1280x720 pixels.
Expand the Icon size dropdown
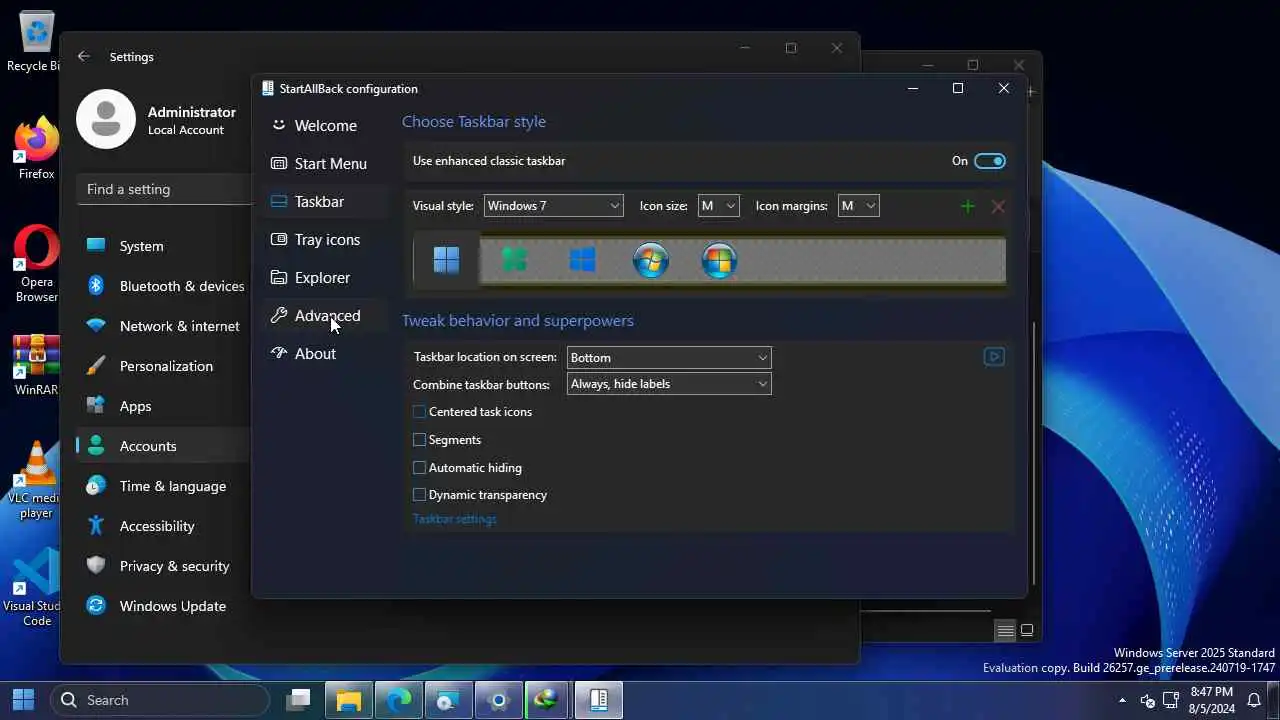click(x=718, y=206)
